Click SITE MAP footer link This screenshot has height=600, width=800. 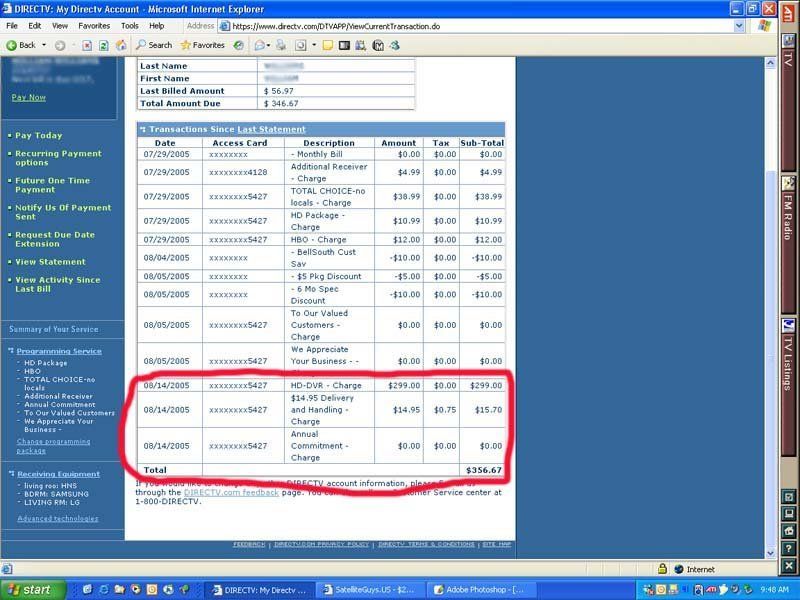coord(496,544)
